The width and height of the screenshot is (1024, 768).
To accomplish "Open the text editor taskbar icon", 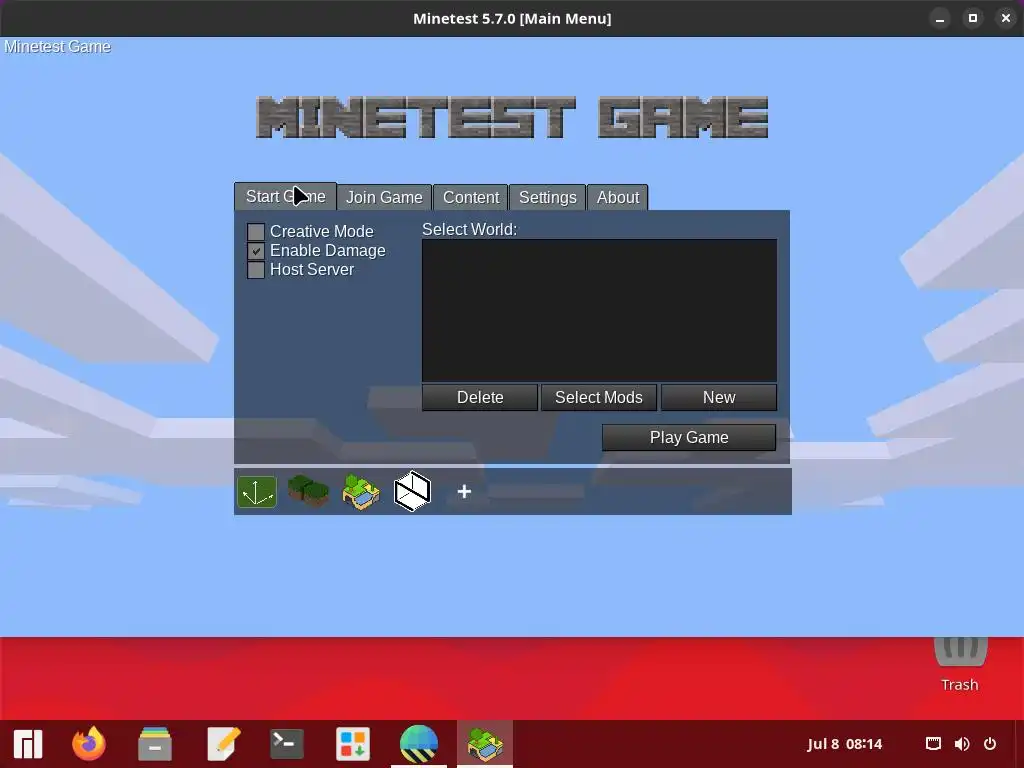I will pos(223,744).
